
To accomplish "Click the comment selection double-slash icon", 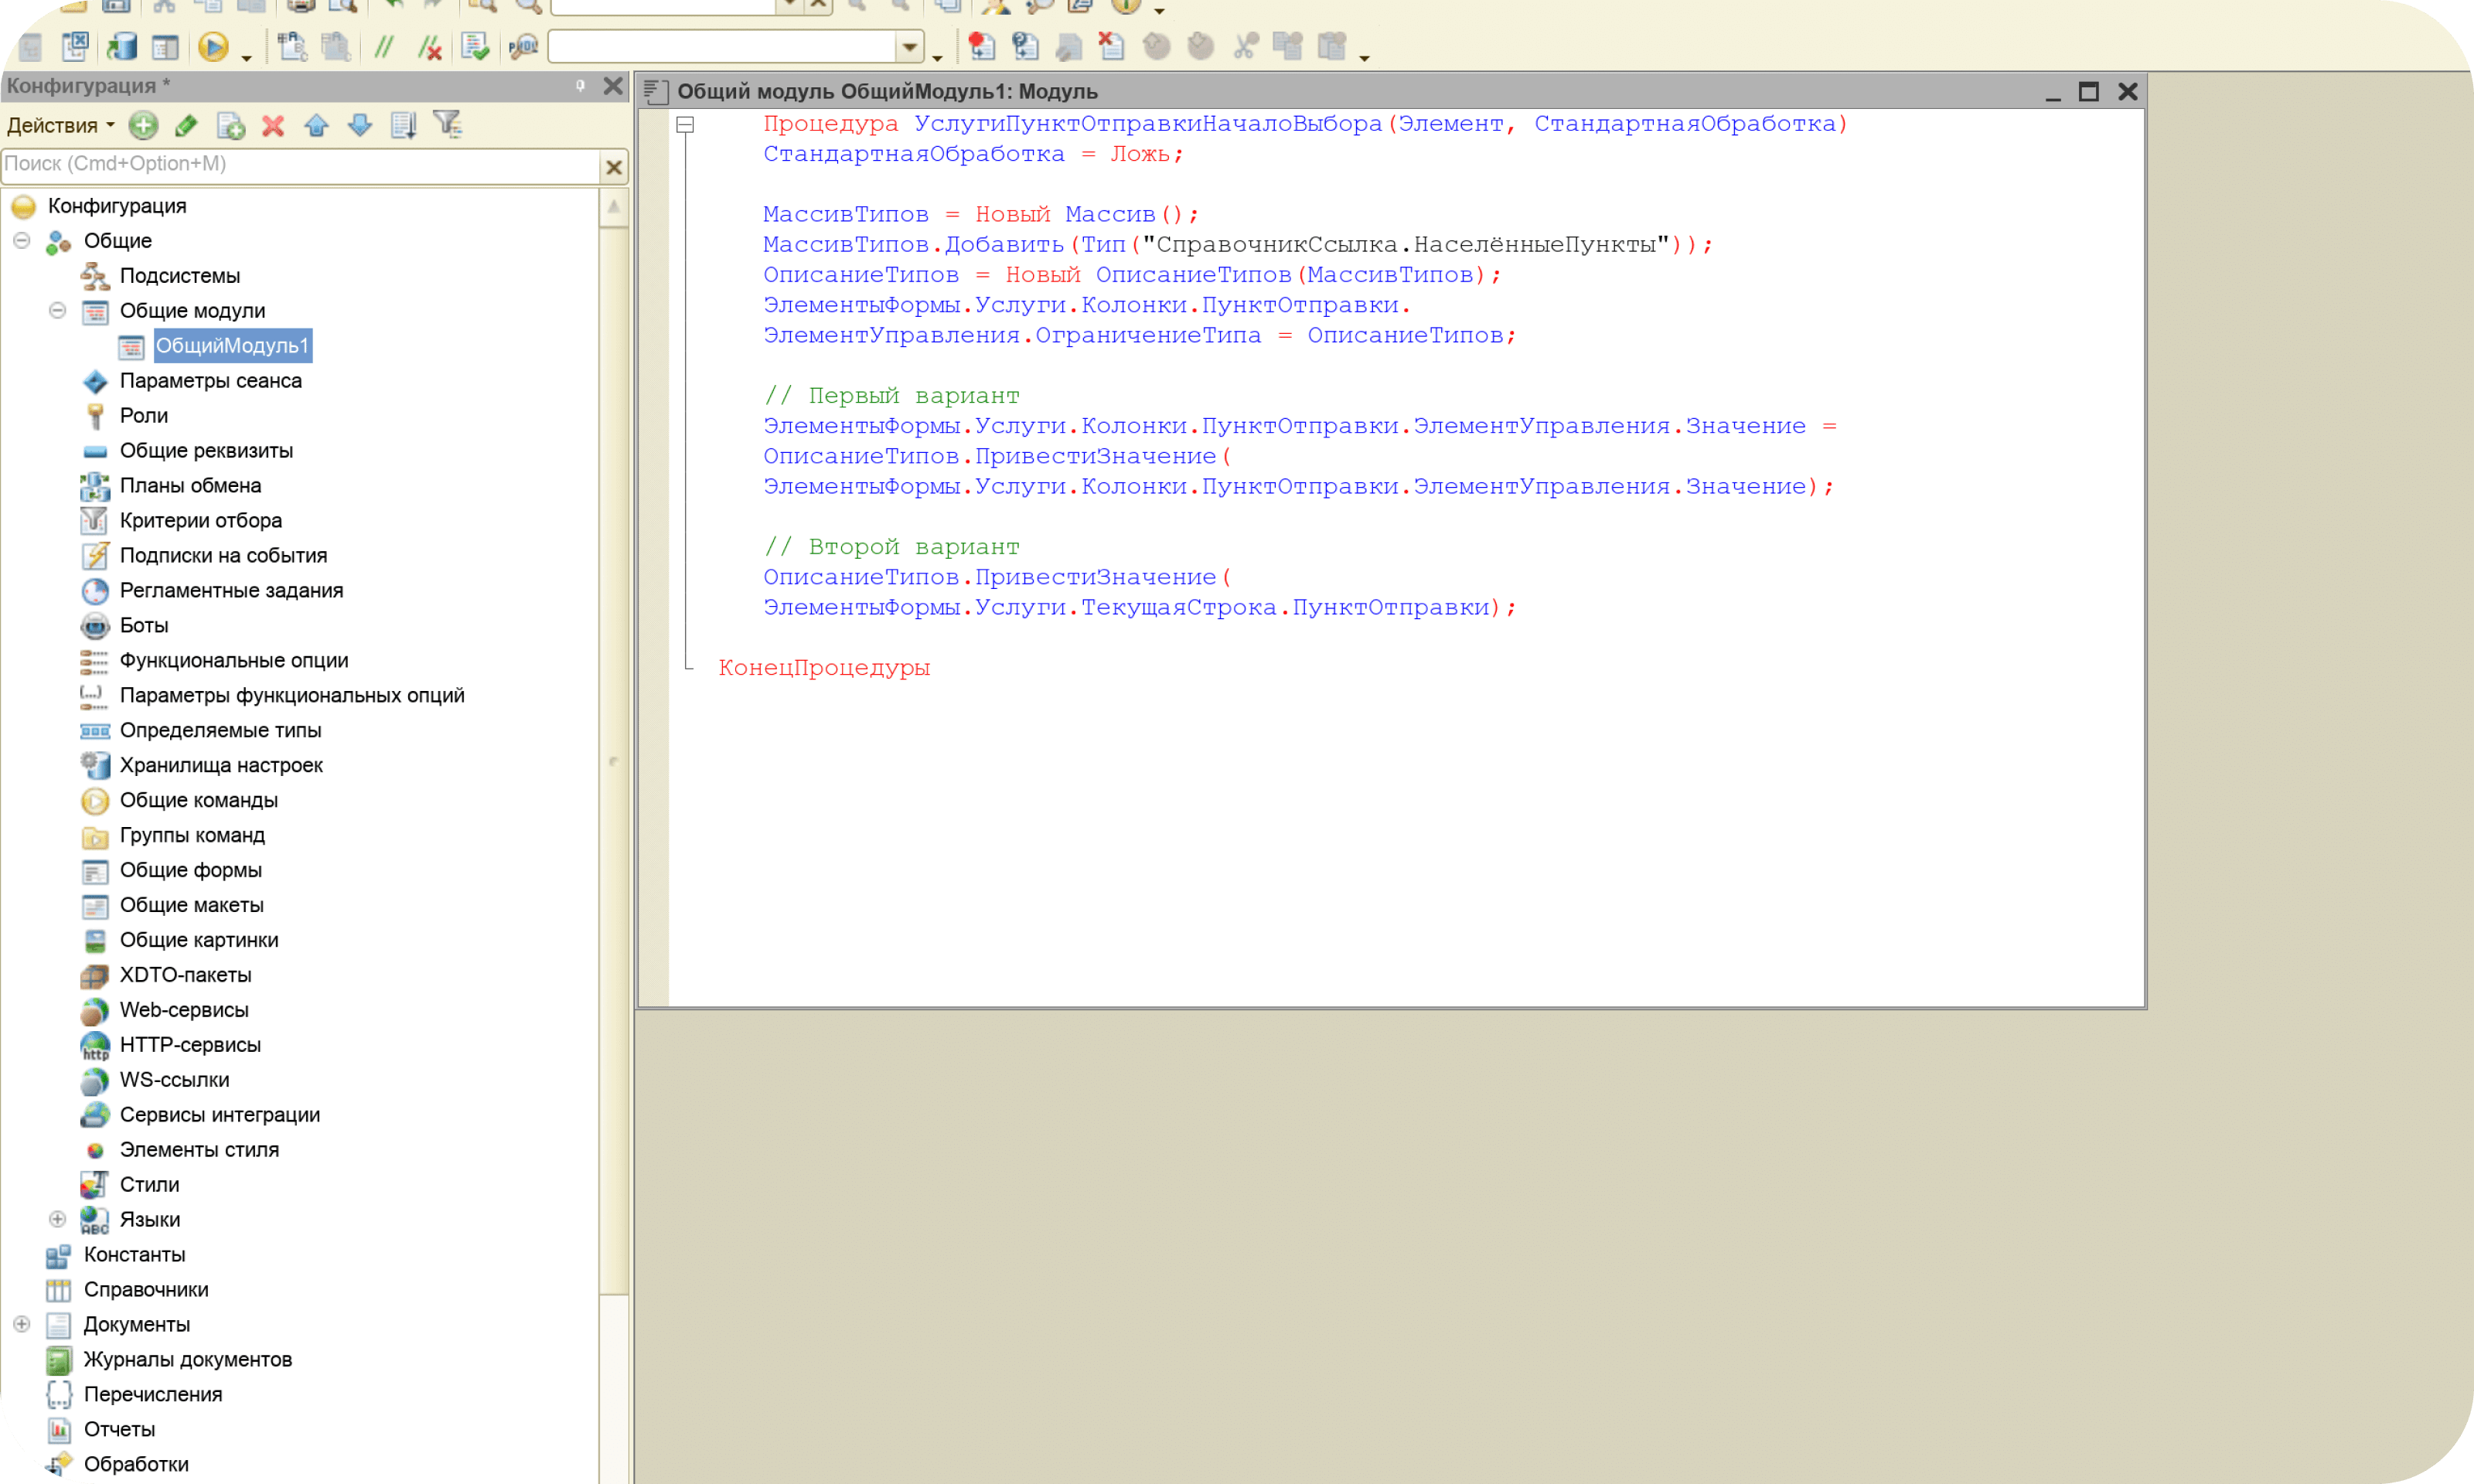I will pyautogui.click(x=384, y=47).
